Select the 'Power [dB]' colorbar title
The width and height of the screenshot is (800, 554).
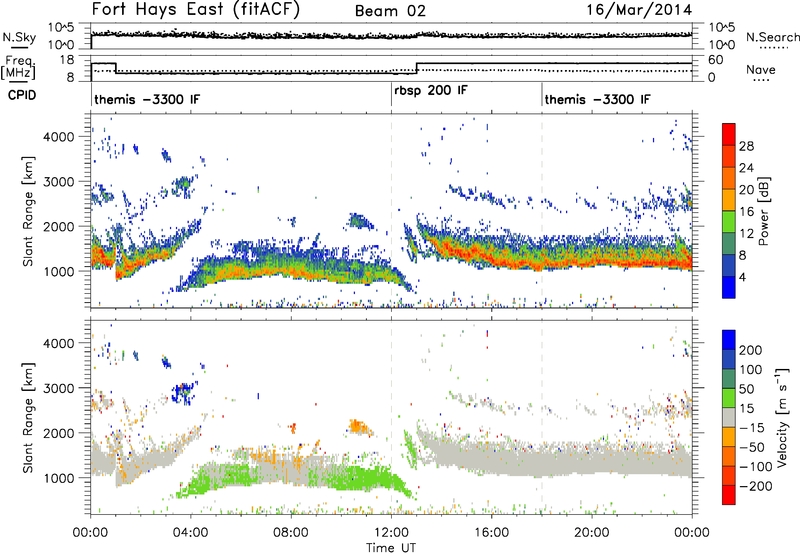(x=763, y=211)
